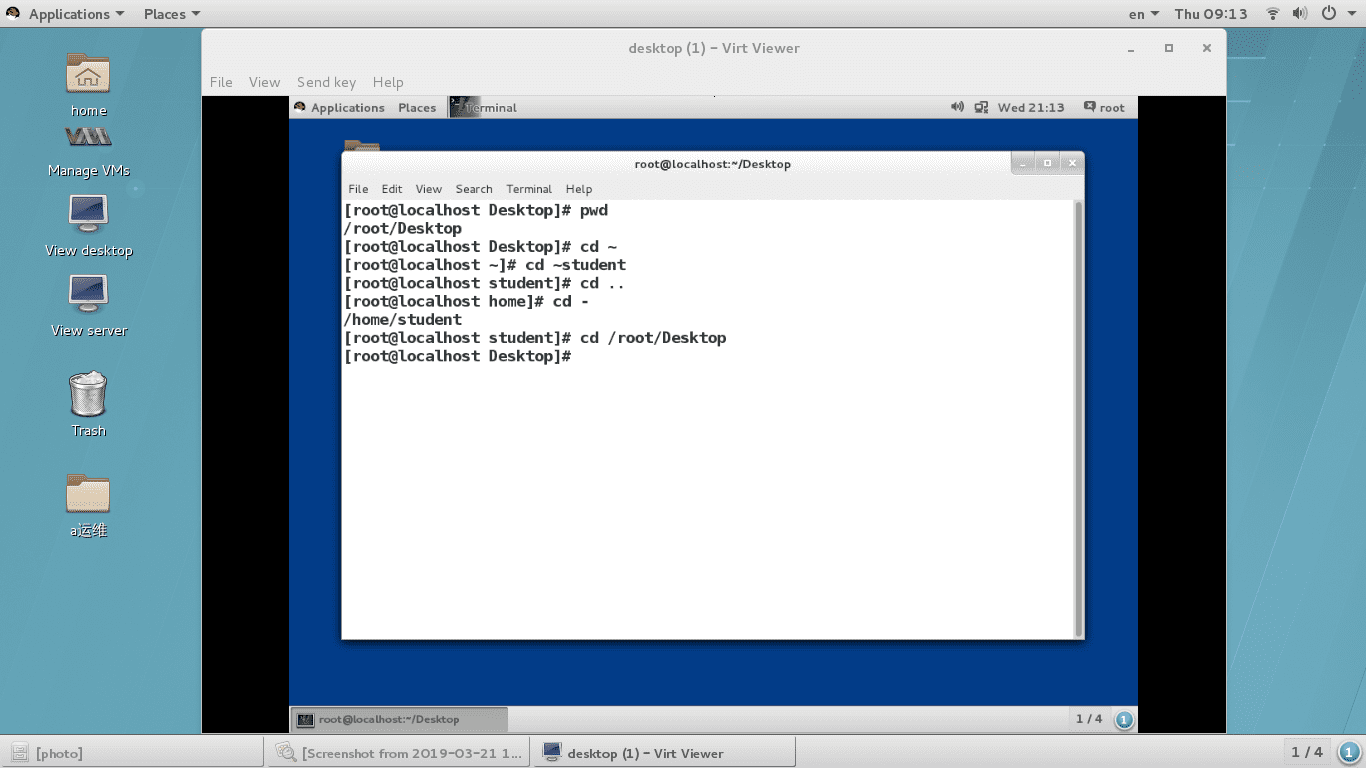Click the 'cd ~student' command line
The height and width of the screenshot is (768, 1366).
pyautogui.click(x=485, y=265)
